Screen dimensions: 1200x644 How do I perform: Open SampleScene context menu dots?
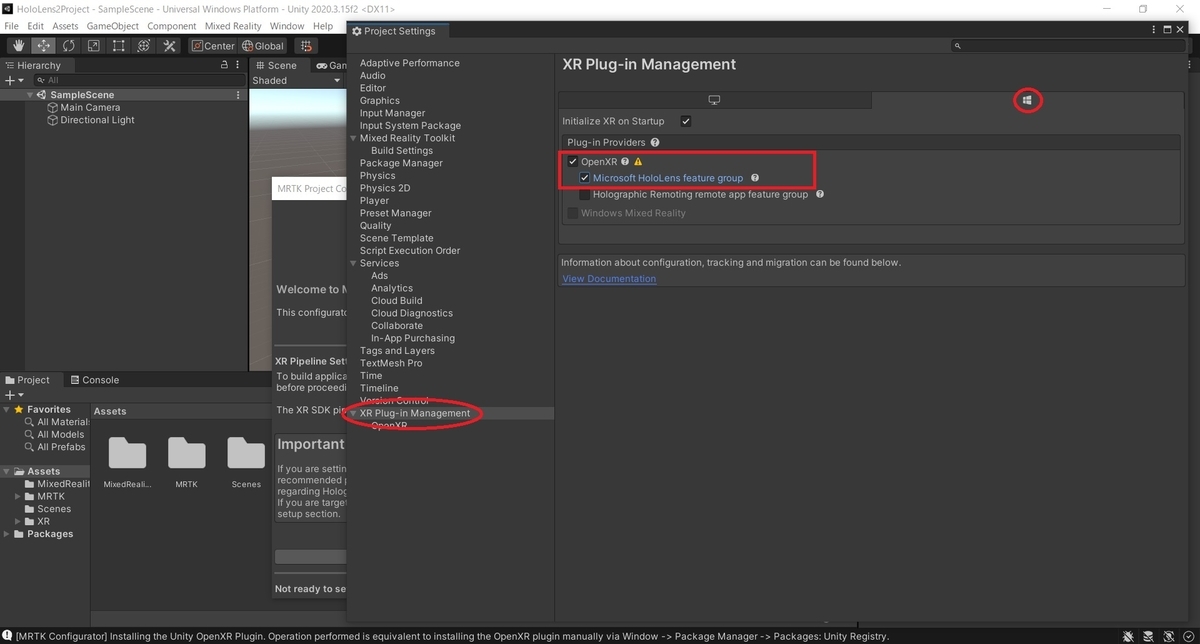pos(238,95)
